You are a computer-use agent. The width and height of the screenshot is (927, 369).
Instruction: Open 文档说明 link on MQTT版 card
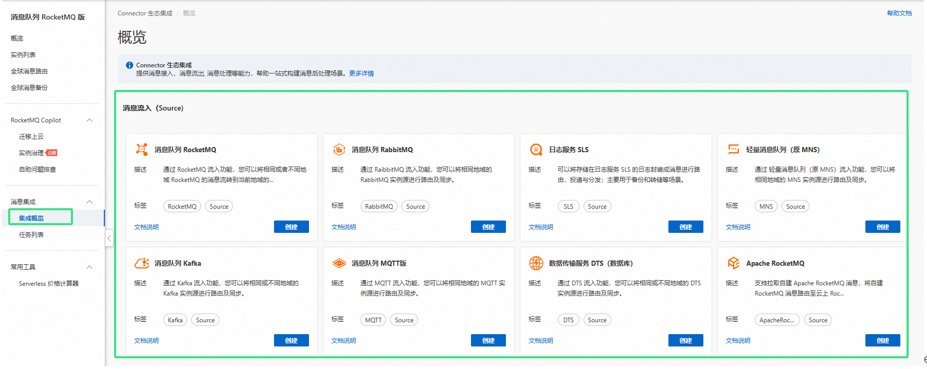pyautogui.click(x=343, y=341)
